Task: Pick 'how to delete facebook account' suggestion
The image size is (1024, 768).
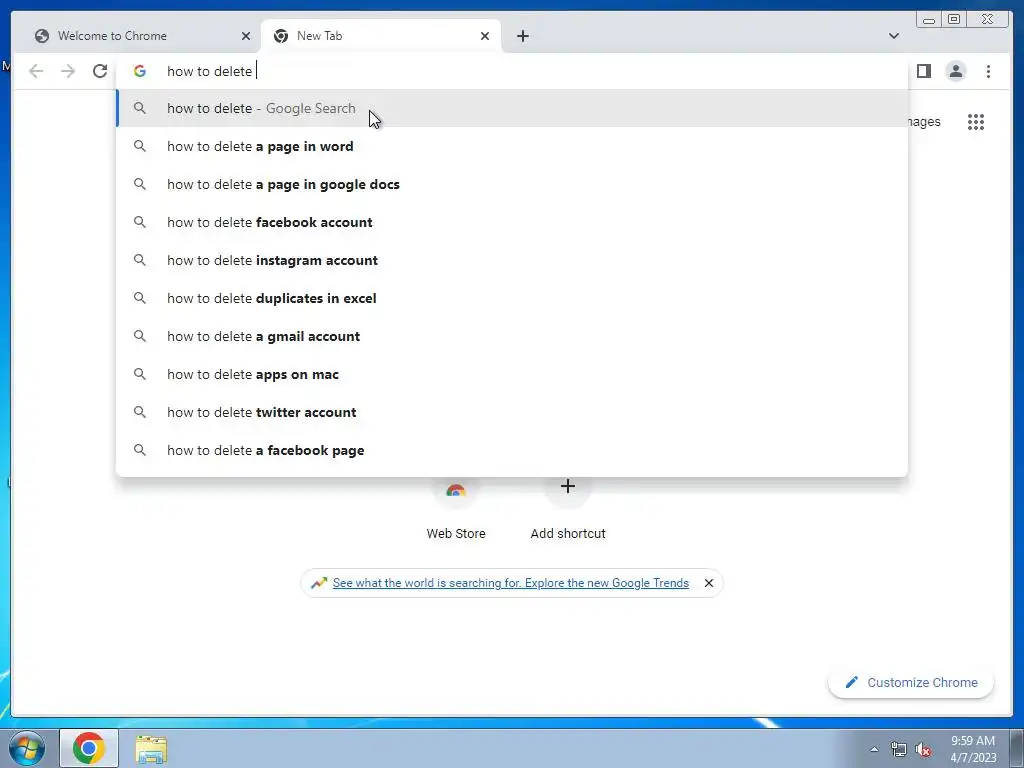Action: [x=512, y=222]
